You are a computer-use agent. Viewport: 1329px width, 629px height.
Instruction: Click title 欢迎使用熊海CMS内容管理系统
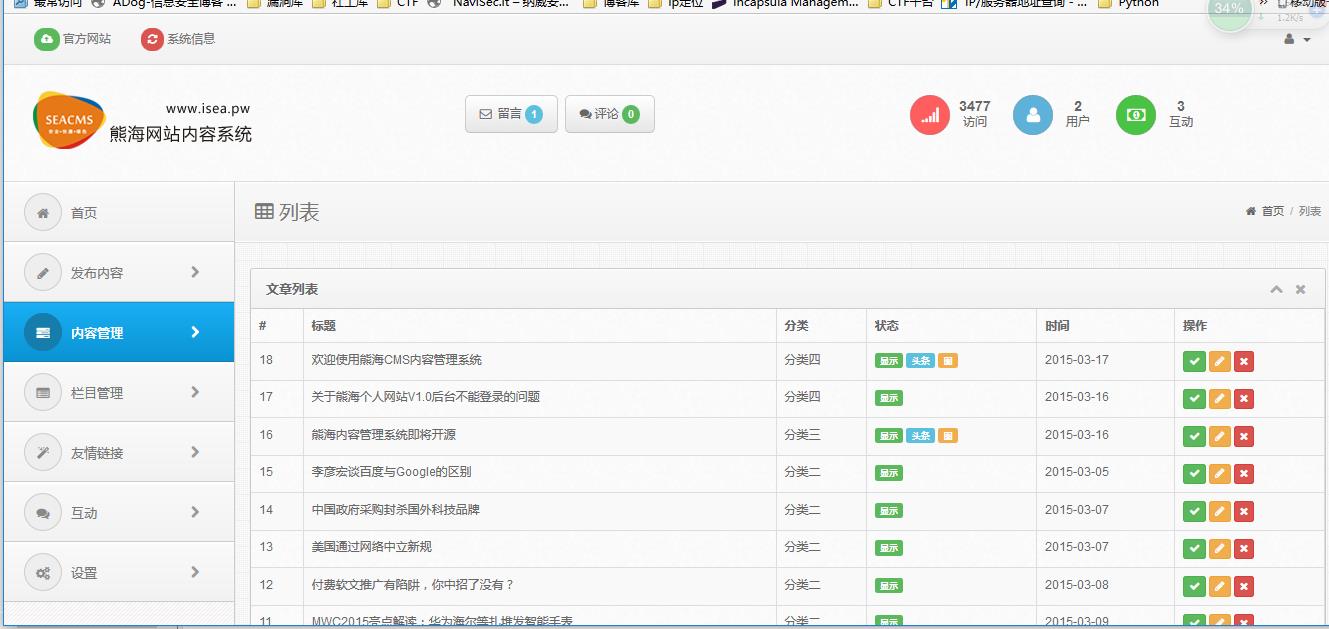pyautogui.click(x=397, y=360)
